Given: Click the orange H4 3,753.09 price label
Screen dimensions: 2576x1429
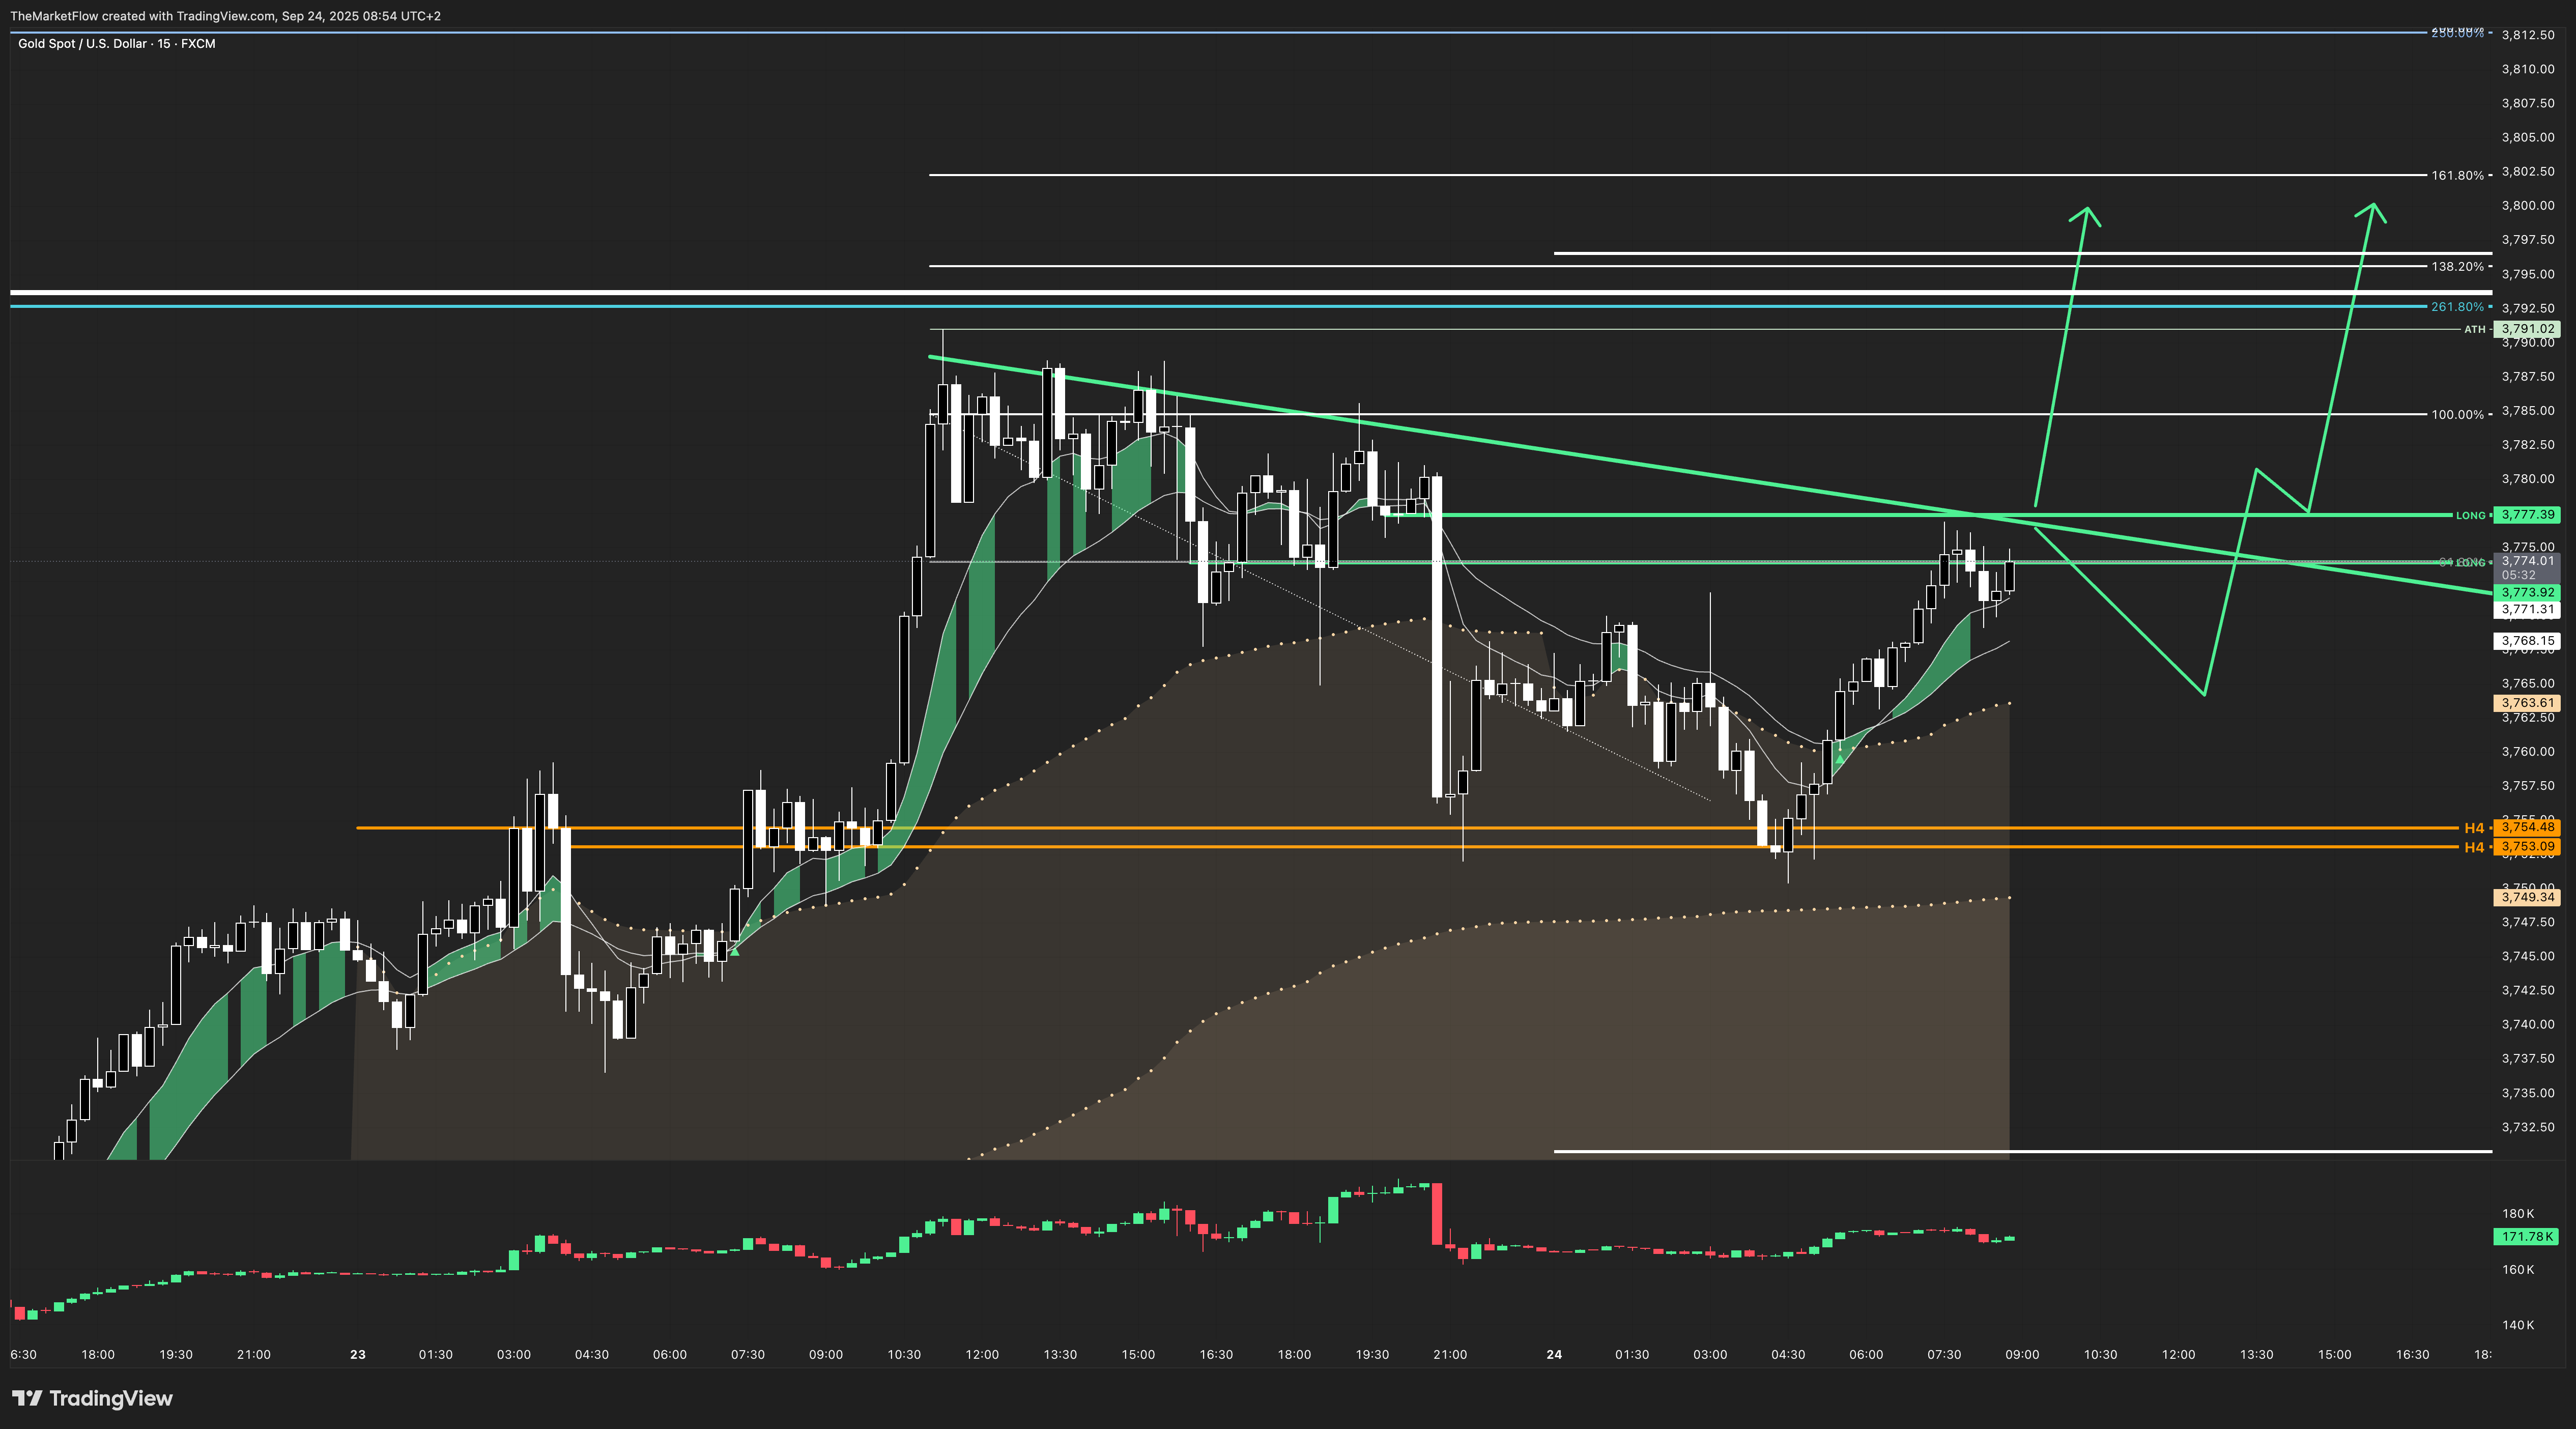Looking at the screenshot, I should 2527,847.
